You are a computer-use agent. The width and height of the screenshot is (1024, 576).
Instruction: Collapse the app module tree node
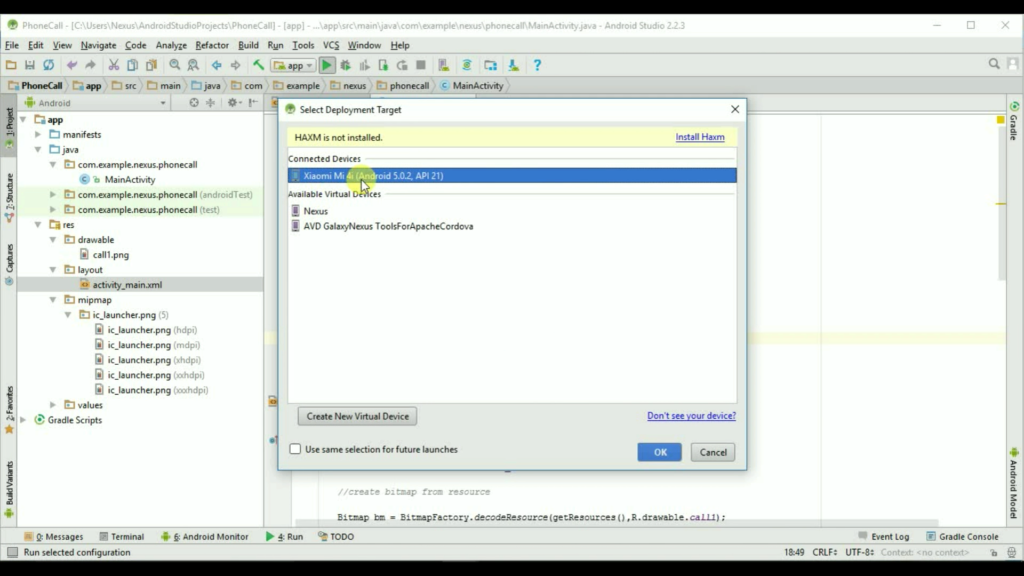(x=24, y=120)
